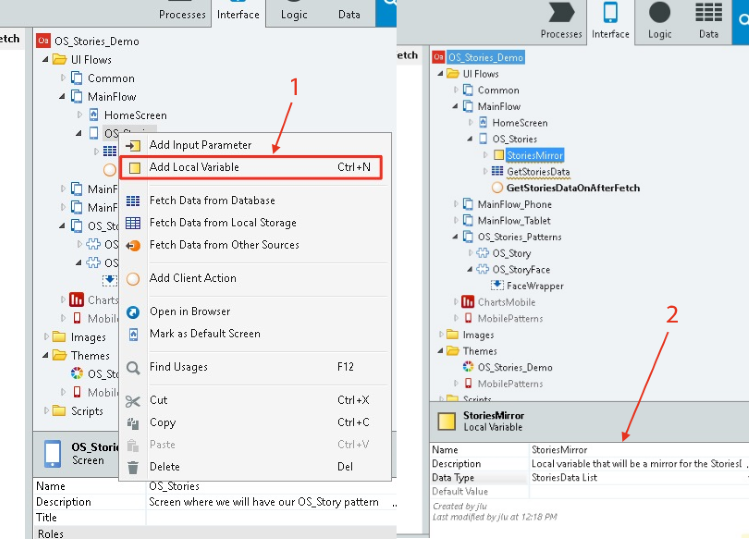Choose Fetch Data from Local Storage
This screenshot has height=540, width=750.
click(x=222, y=223)
